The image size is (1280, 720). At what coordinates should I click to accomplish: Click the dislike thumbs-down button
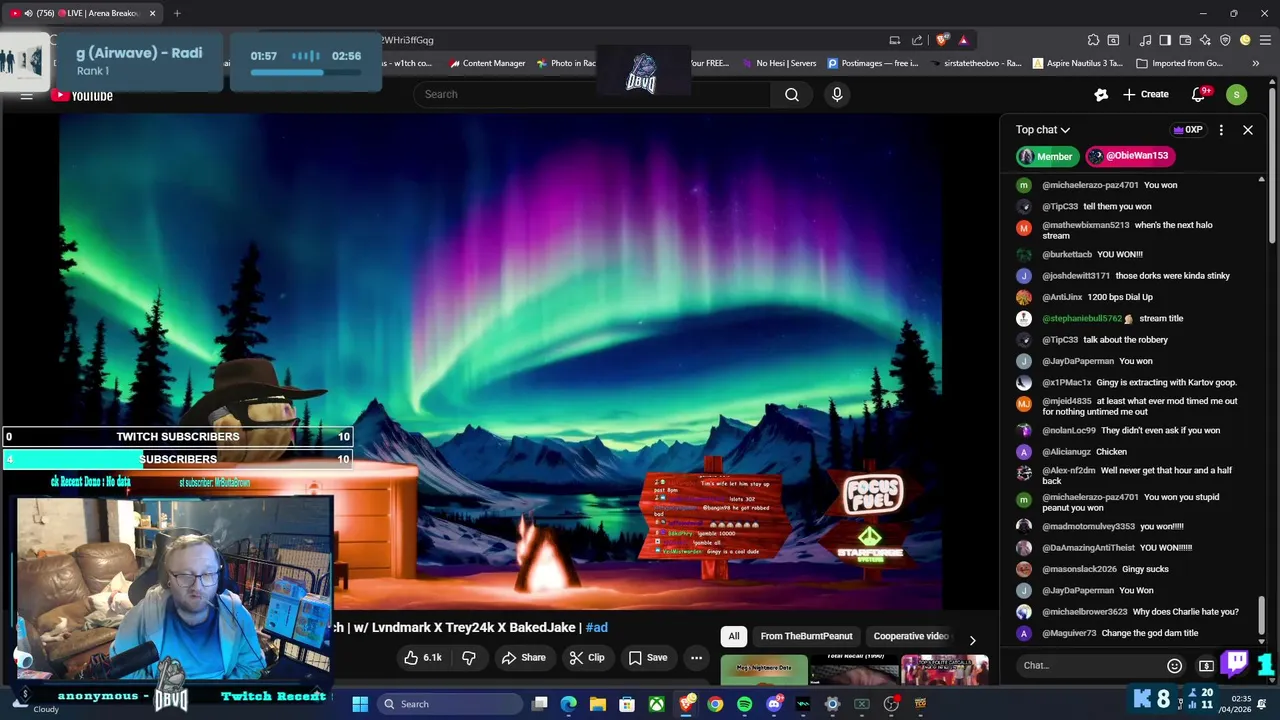pyautogui.click(x=468, y=657)
